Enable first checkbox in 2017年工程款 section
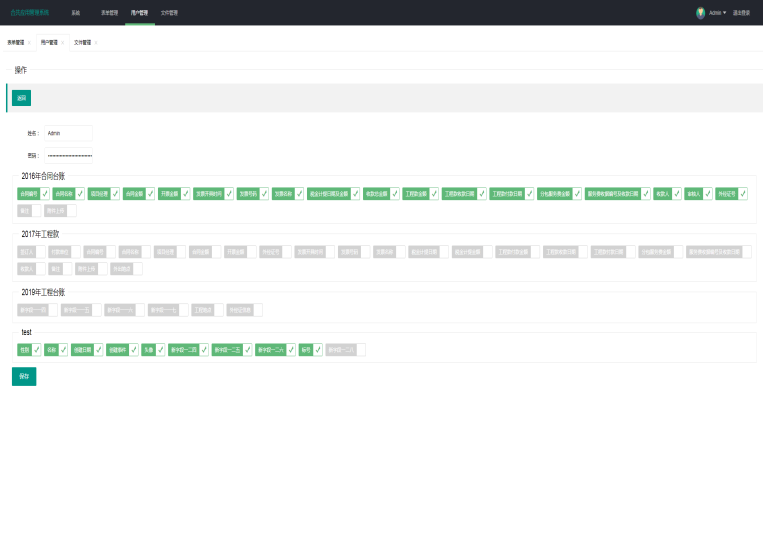The height and width of the screenshot is (550, 763). tap(41, 252)
